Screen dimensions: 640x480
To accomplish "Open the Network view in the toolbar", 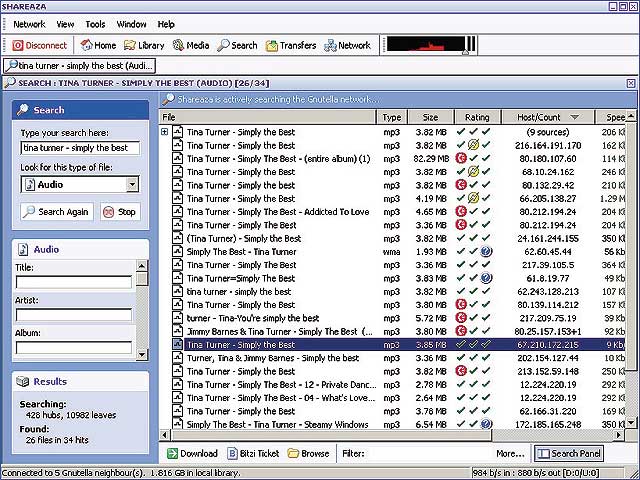I will [x=347, y=45].
